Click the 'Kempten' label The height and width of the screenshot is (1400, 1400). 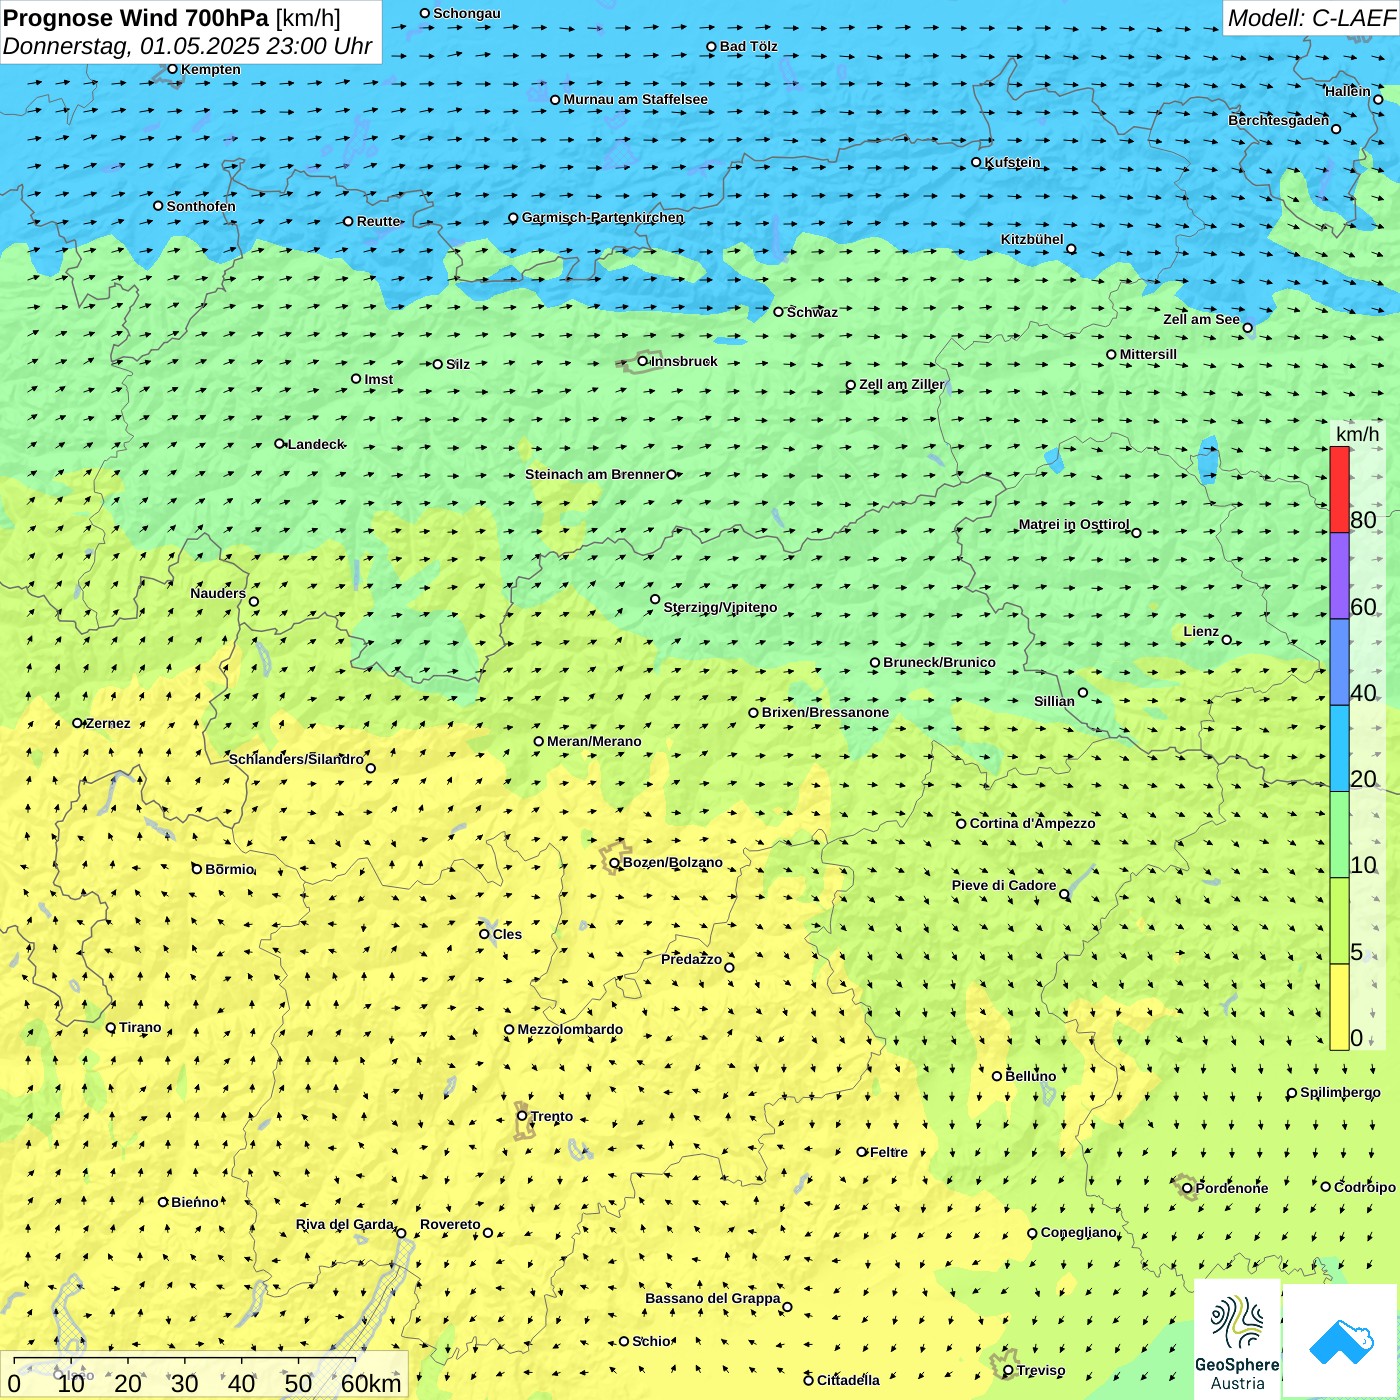pyautogui.click(x=211, y=69)
